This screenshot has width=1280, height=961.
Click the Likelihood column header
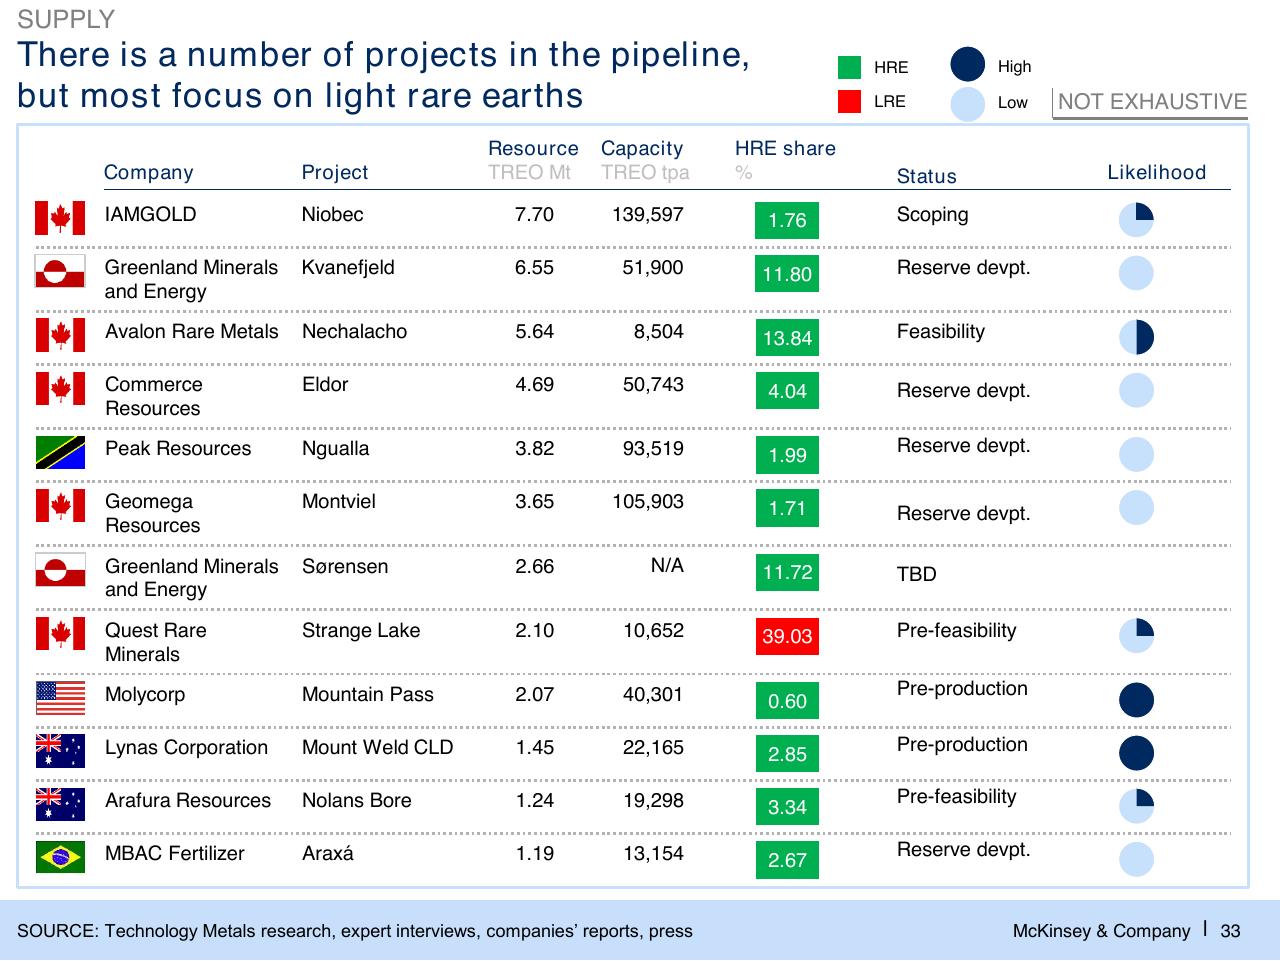tap(1157, 172)
